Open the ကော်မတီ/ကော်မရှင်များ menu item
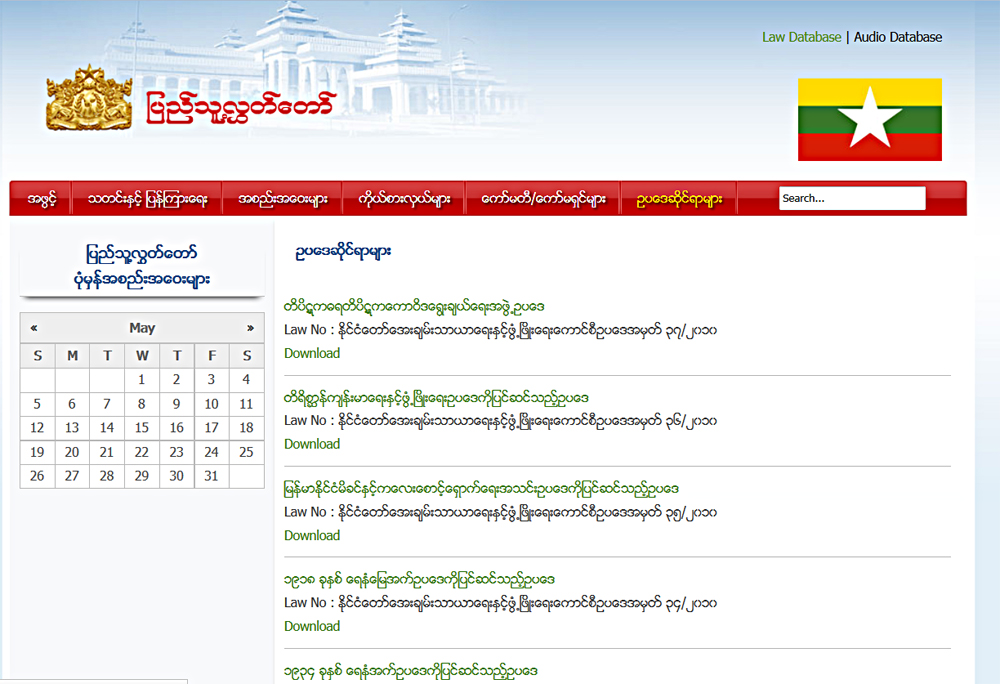 click(x=543, y=199)
